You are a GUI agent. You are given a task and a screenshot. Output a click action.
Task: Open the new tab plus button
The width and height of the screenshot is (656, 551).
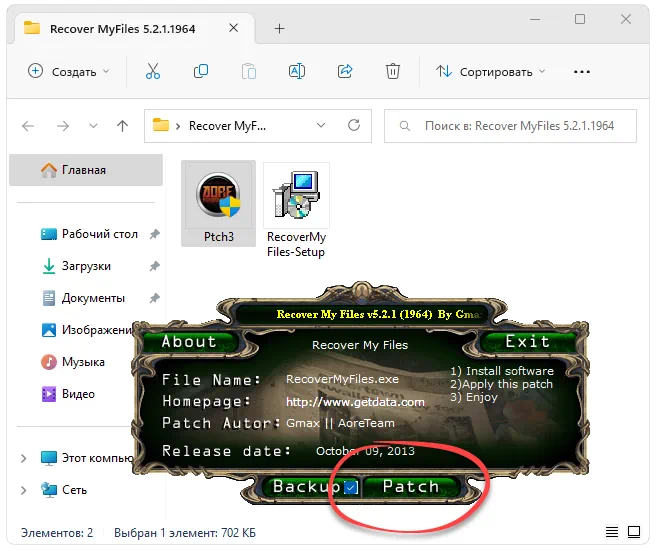(279, 28)
